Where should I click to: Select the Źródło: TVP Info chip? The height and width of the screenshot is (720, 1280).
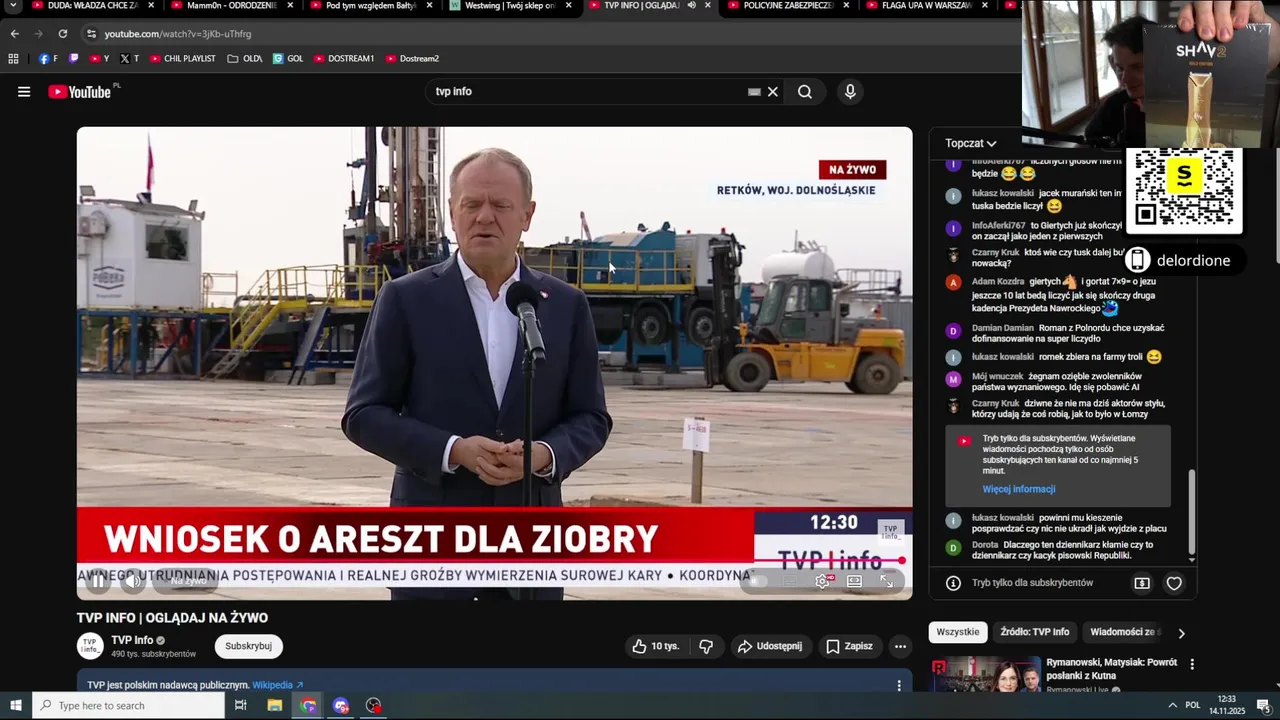(x=1034, y=632)
